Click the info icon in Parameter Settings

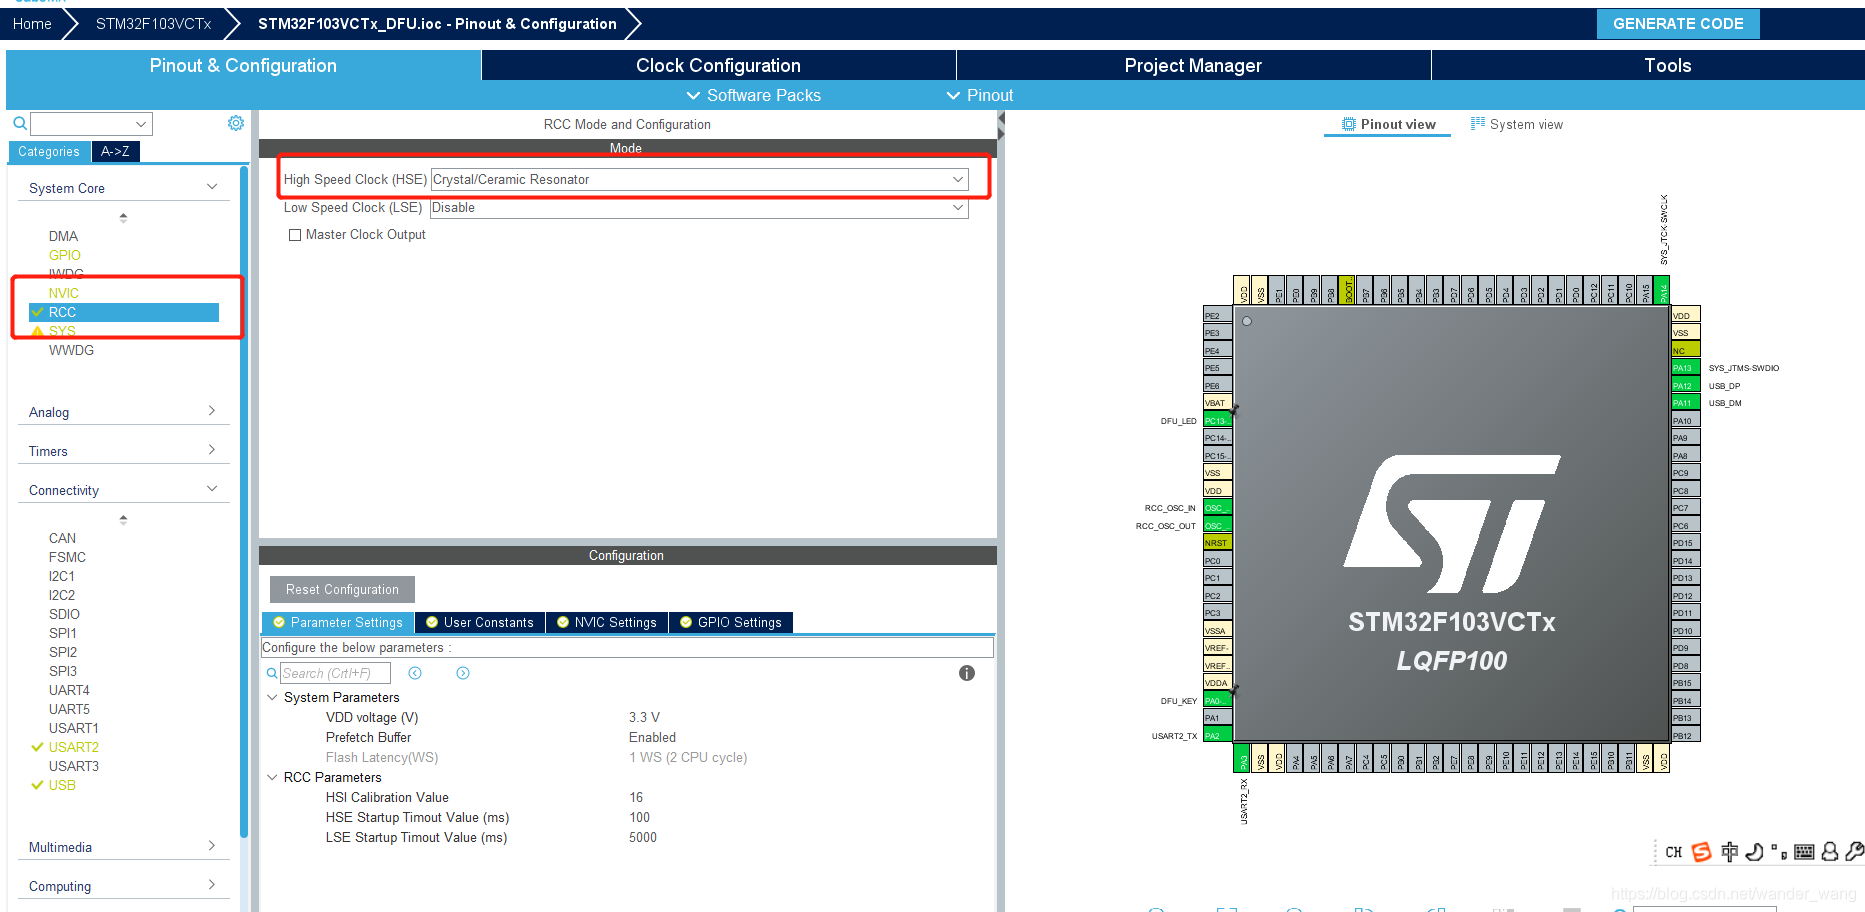click(x=966, y=673)
